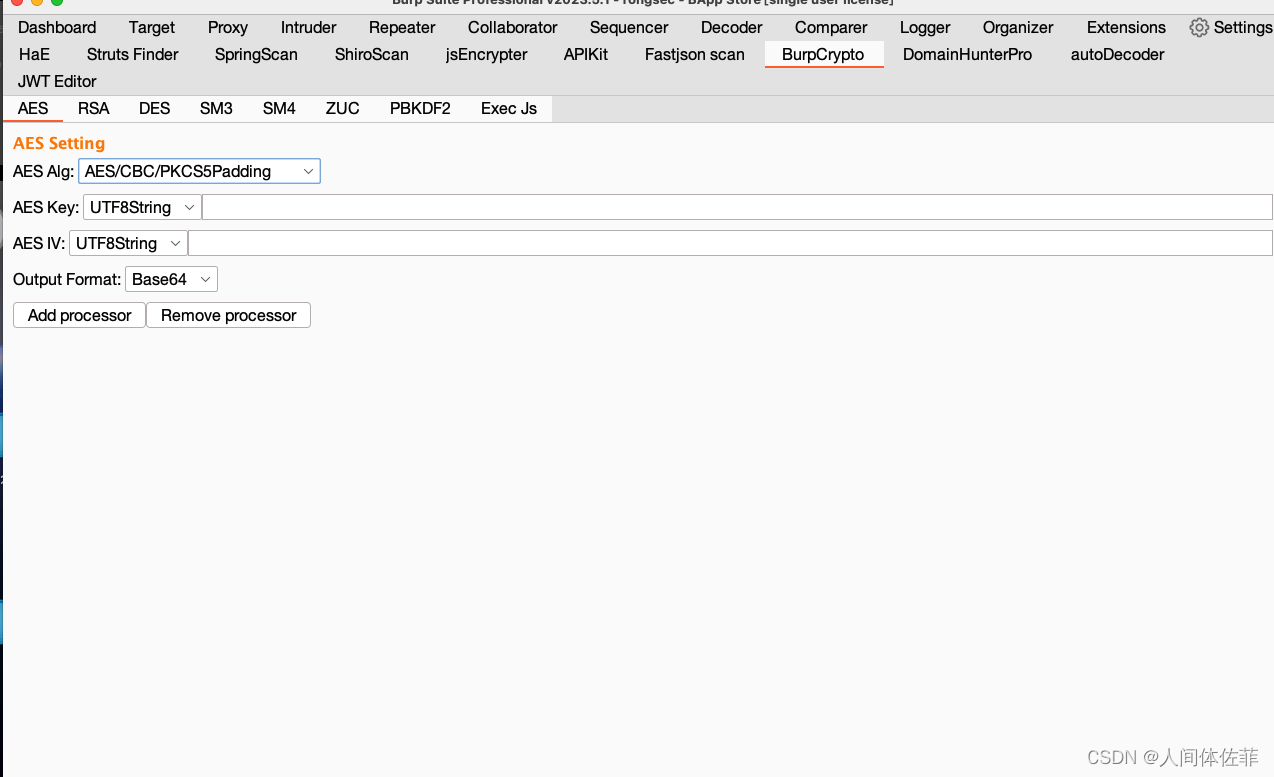Open the Logger tab
1274x777 pixels.
pyautogui.click(x=925, y=27)
